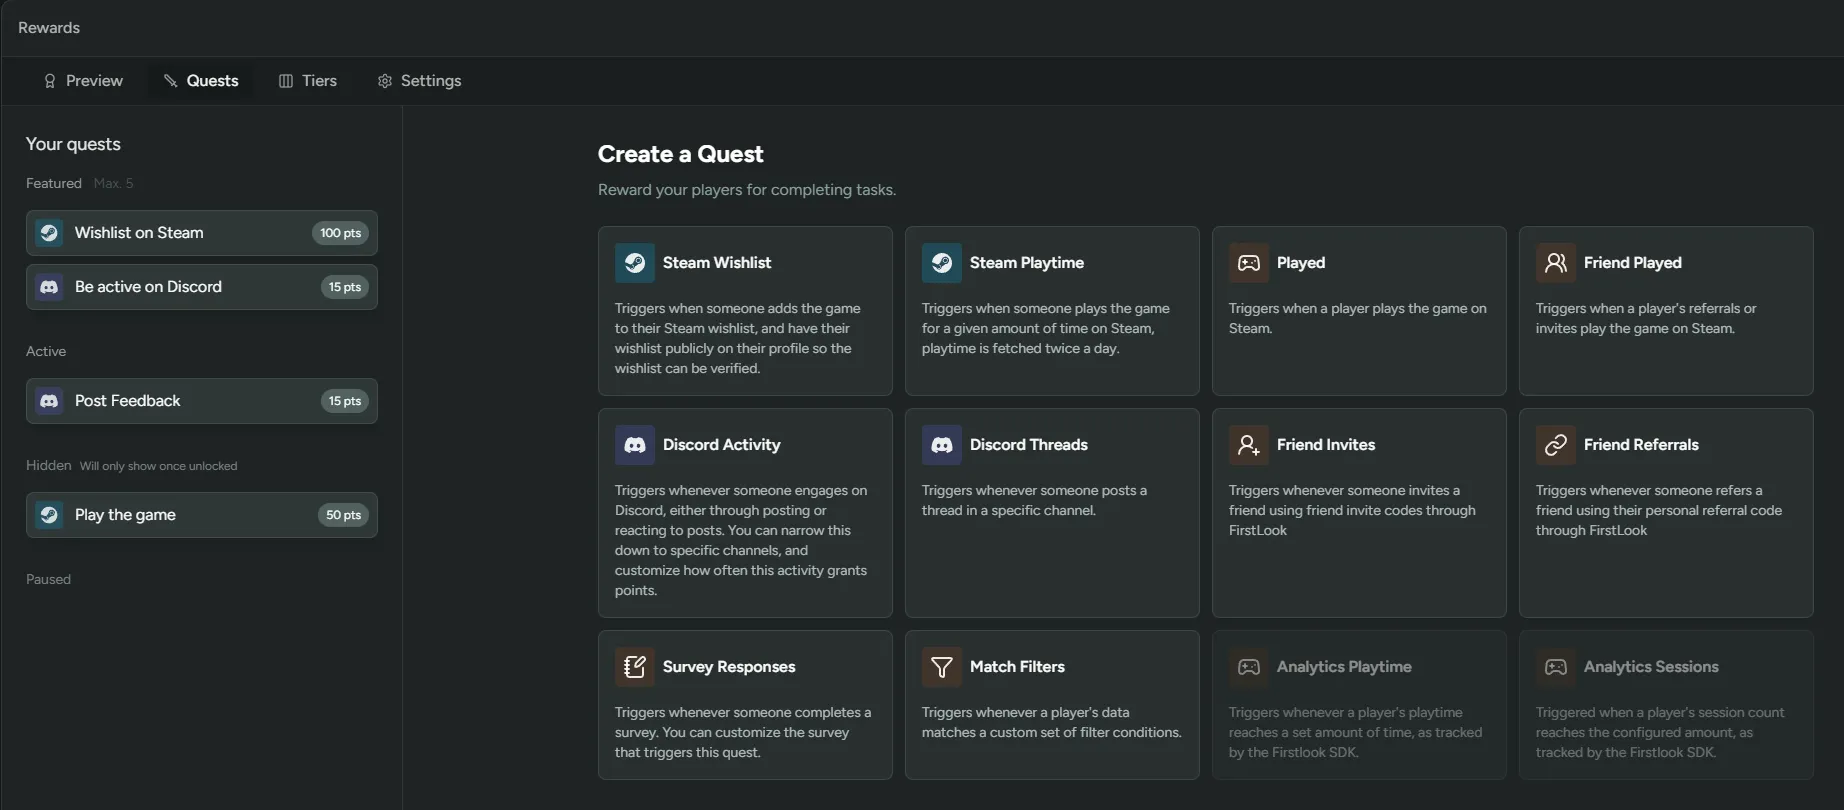1844x810 pixels.
Task: Click the 15 pts badge on Post Feedback
Action: point(345,401)
